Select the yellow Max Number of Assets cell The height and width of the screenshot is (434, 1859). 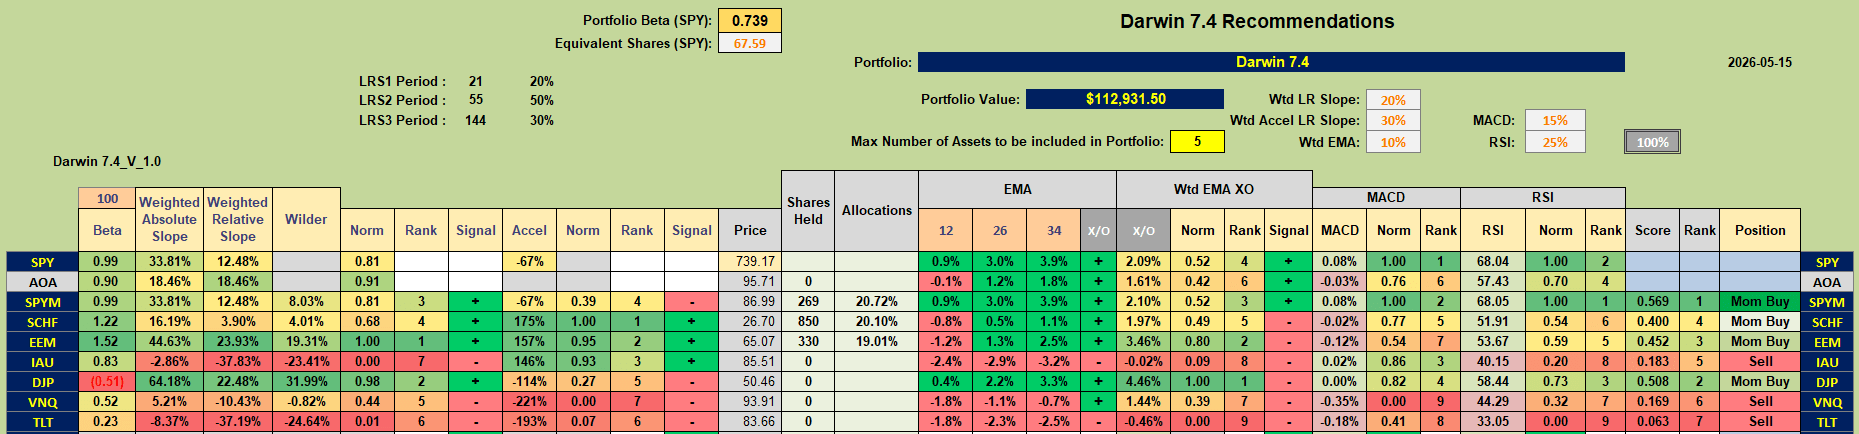pyautogui.click(x=1197, y=141)
